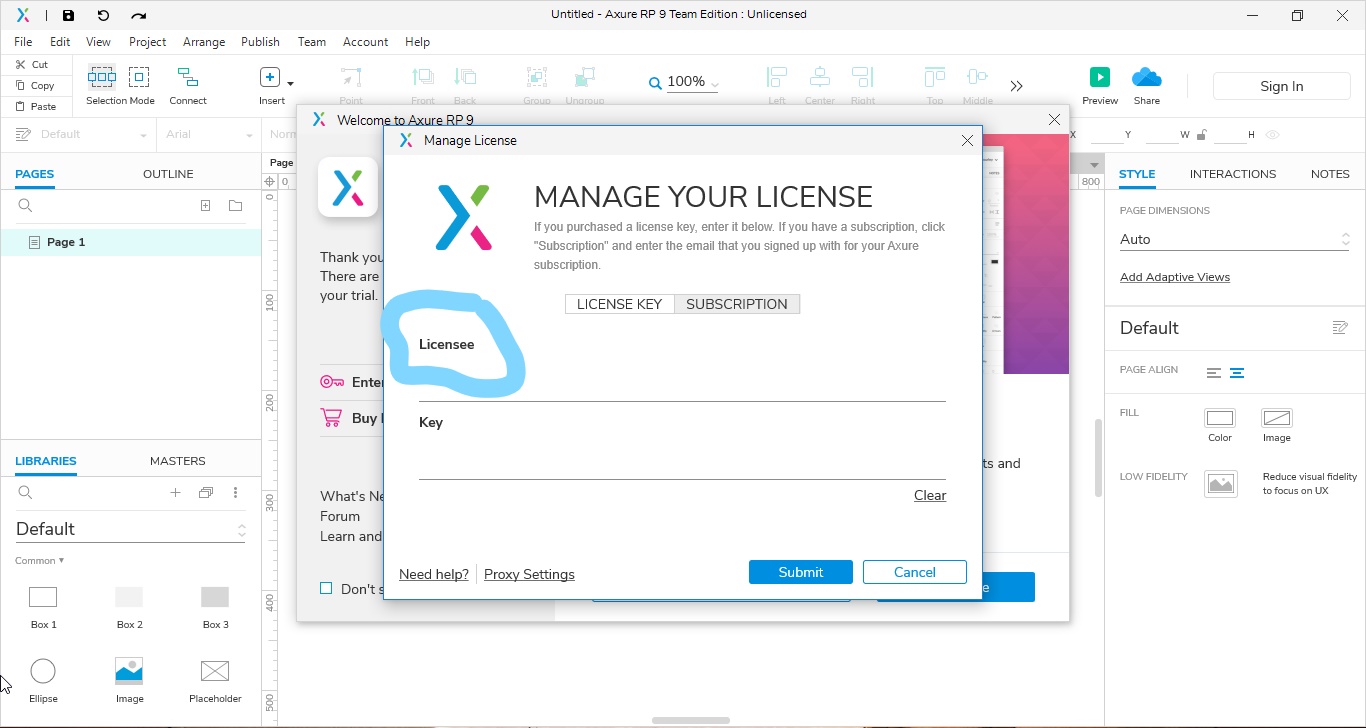The width and height of the screenshot is (1366, 728).
Task: Choose contained Selection Mode icon
Action: tap(139, 77)
